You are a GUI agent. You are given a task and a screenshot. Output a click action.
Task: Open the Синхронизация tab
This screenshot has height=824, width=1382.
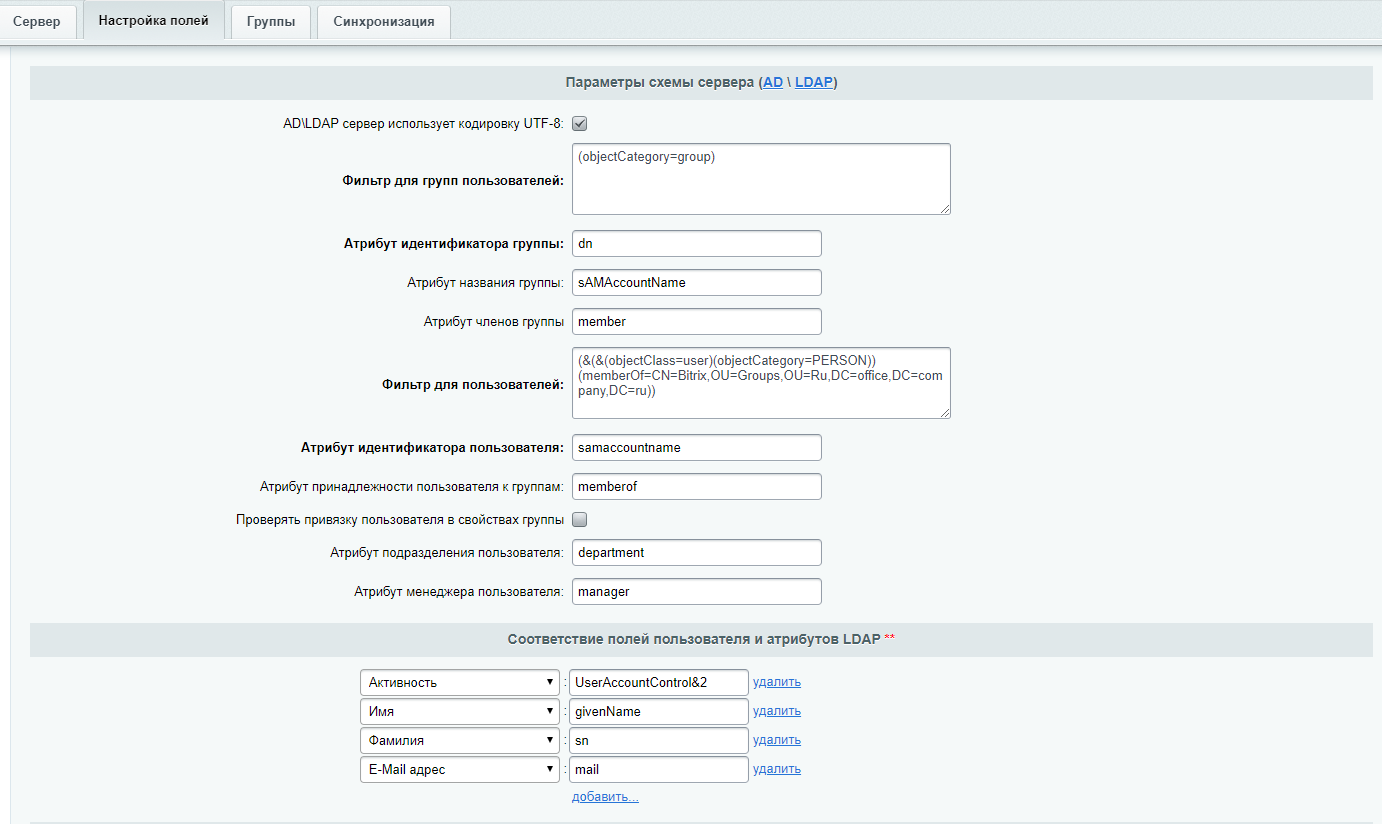point(383,21)
